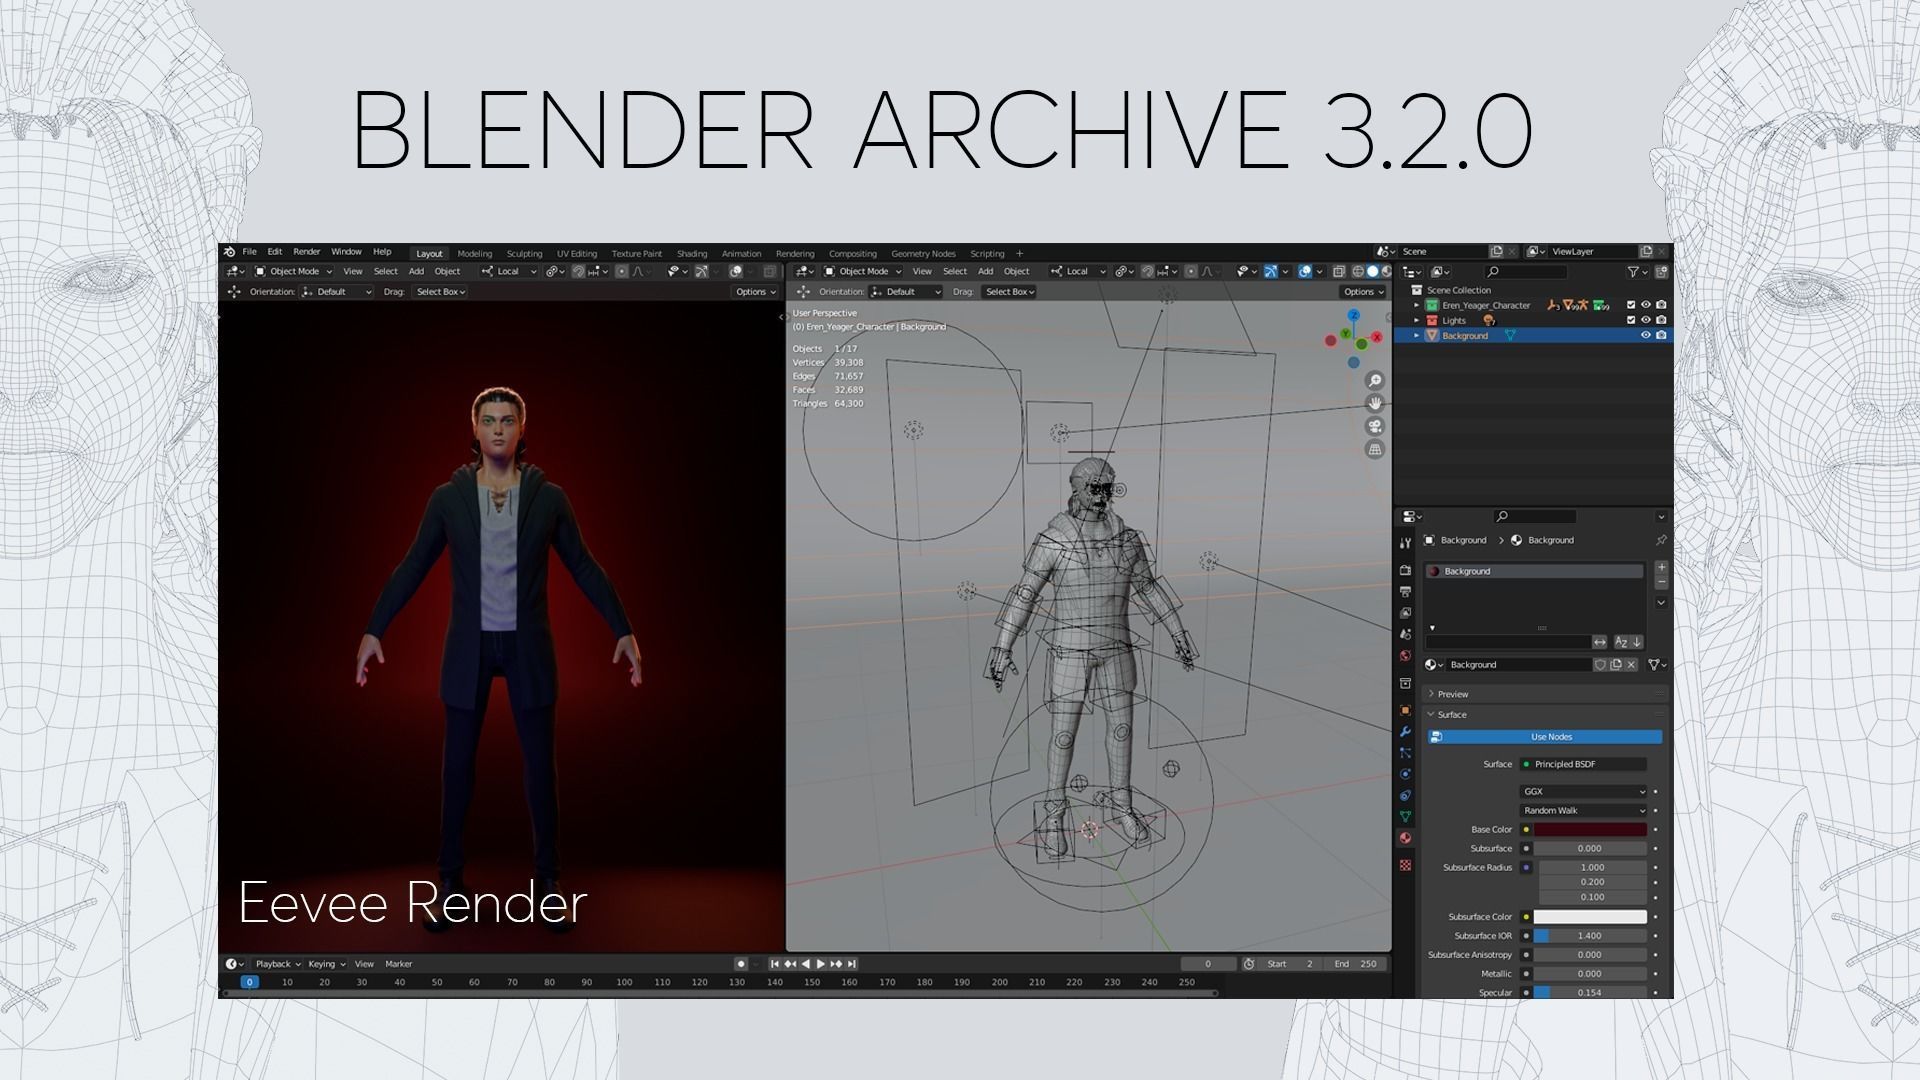Click Principled BSDF surface shader field
This screenshot has height=1080, width=1920.
pyautogui.click(x=1583, y=764)
